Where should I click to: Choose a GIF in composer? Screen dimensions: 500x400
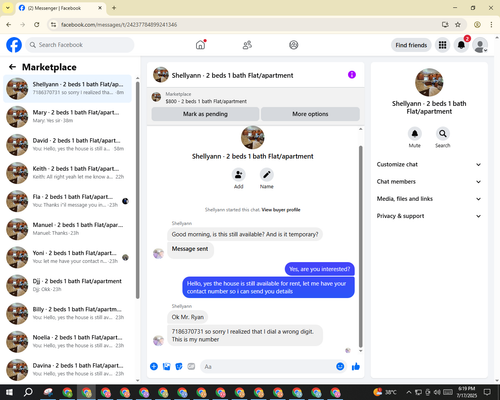pos(191,367)
